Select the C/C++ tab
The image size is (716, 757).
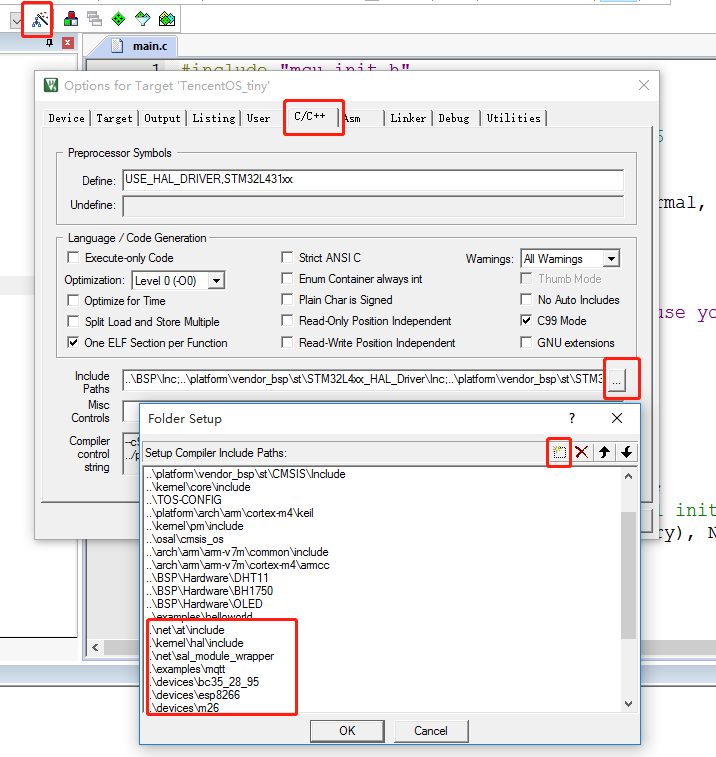tap(310, 116)
